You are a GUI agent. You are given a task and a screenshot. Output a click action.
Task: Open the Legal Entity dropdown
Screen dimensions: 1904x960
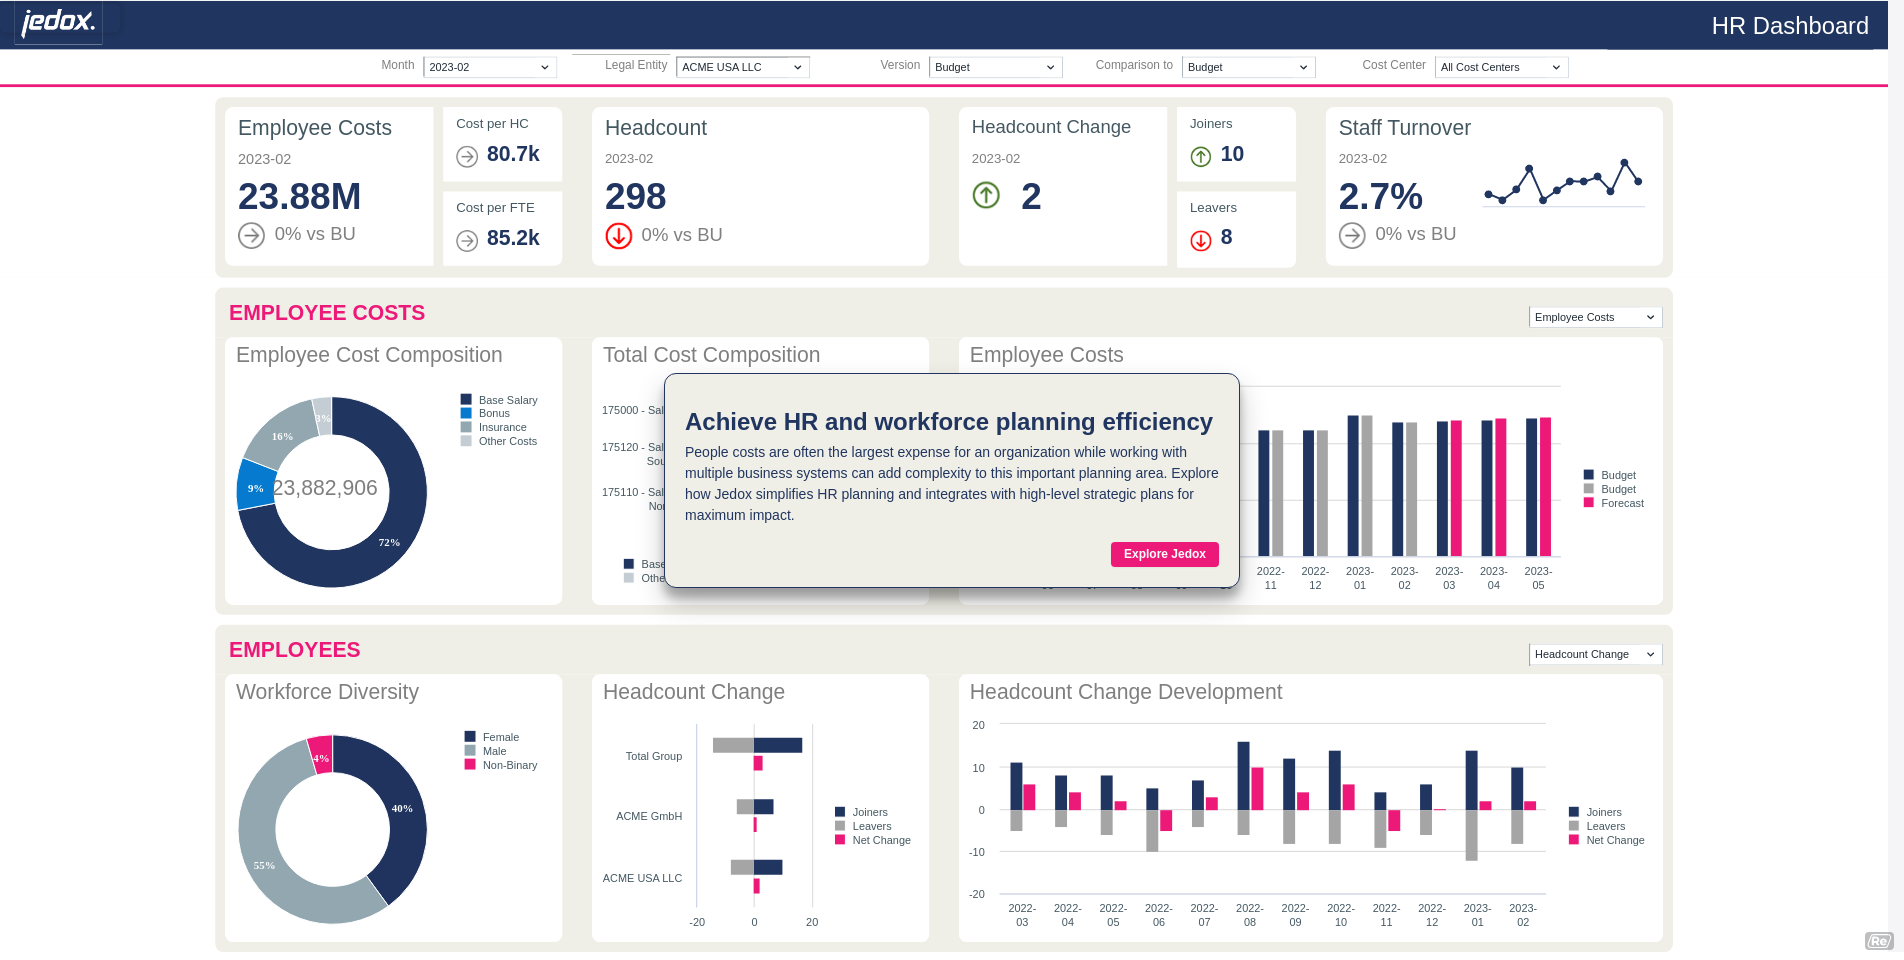coord(742,67)
